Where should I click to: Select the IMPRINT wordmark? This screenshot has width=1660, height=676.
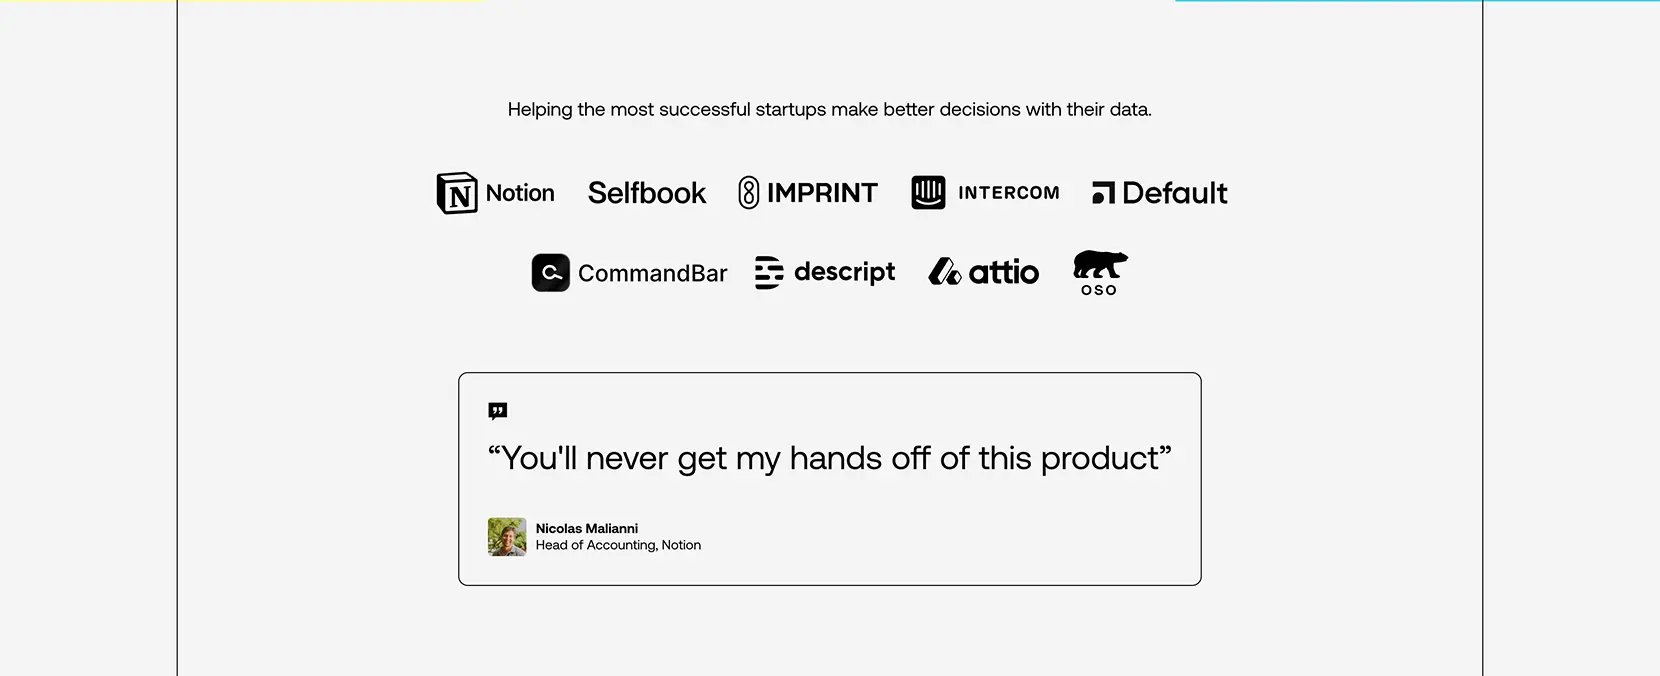click(822, 193)
